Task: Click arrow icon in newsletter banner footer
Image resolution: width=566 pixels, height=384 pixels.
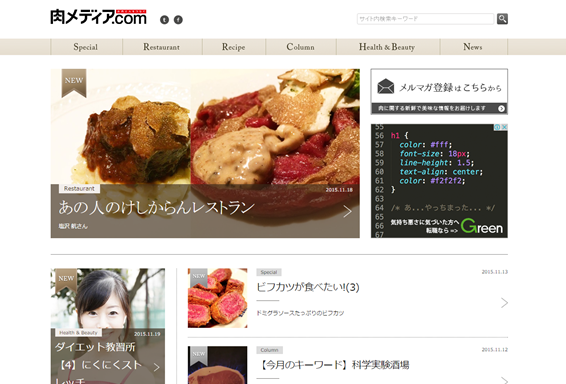Action: pyautogui.click(x=501, y=109)
